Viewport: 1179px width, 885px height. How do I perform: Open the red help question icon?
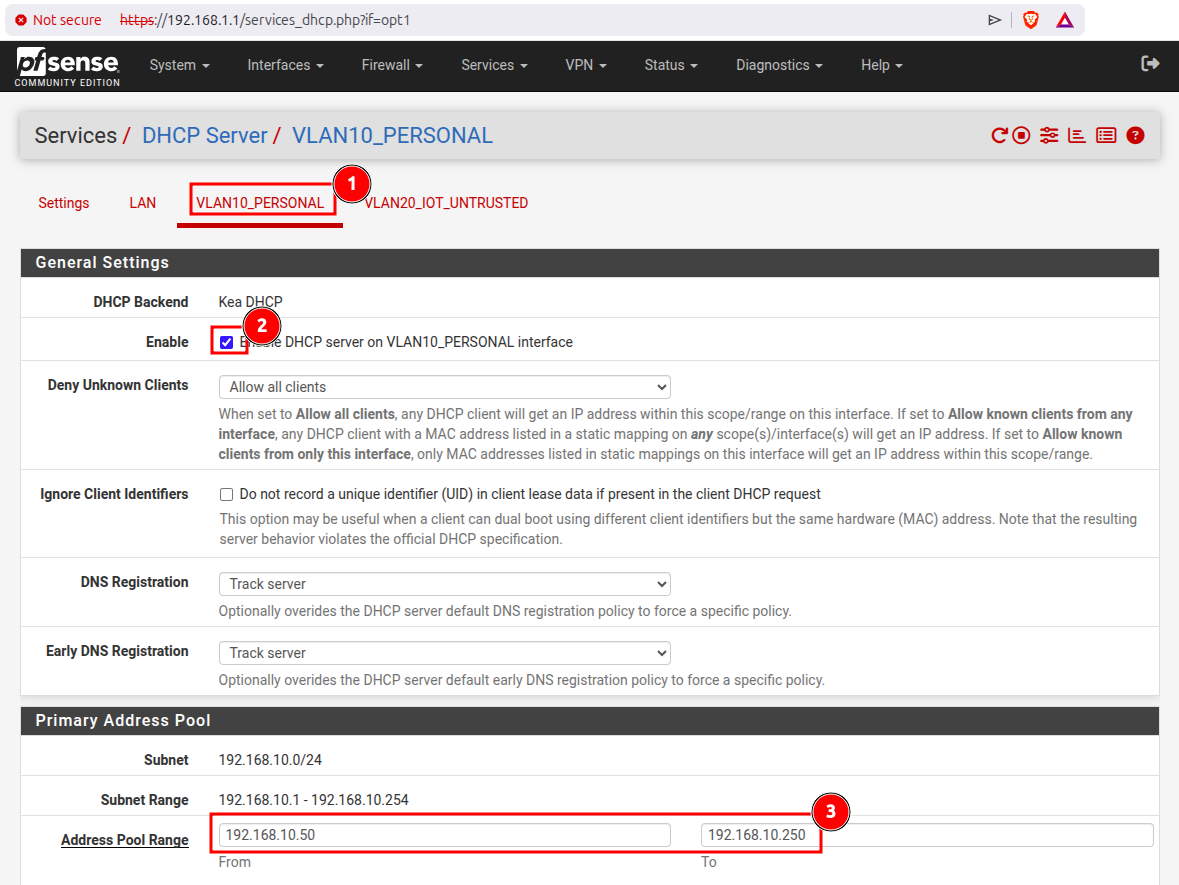click(1135, 135)
